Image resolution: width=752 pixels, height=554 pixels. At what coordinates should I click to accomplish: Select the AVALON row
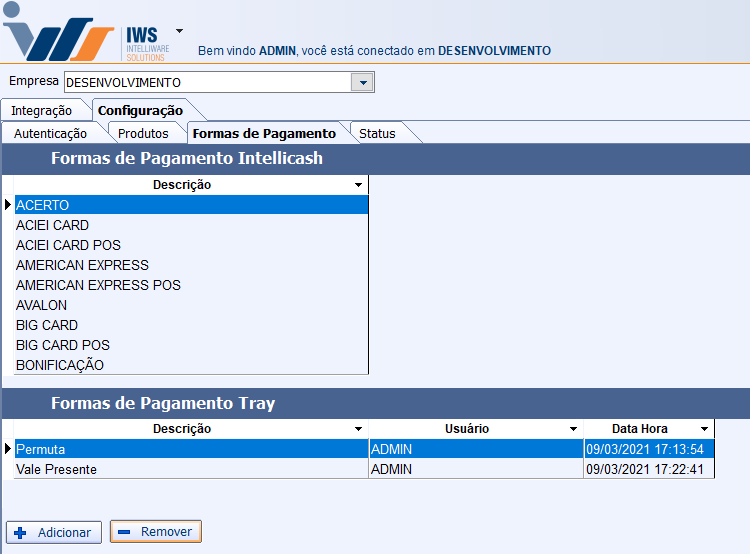[x=191, y=305]
